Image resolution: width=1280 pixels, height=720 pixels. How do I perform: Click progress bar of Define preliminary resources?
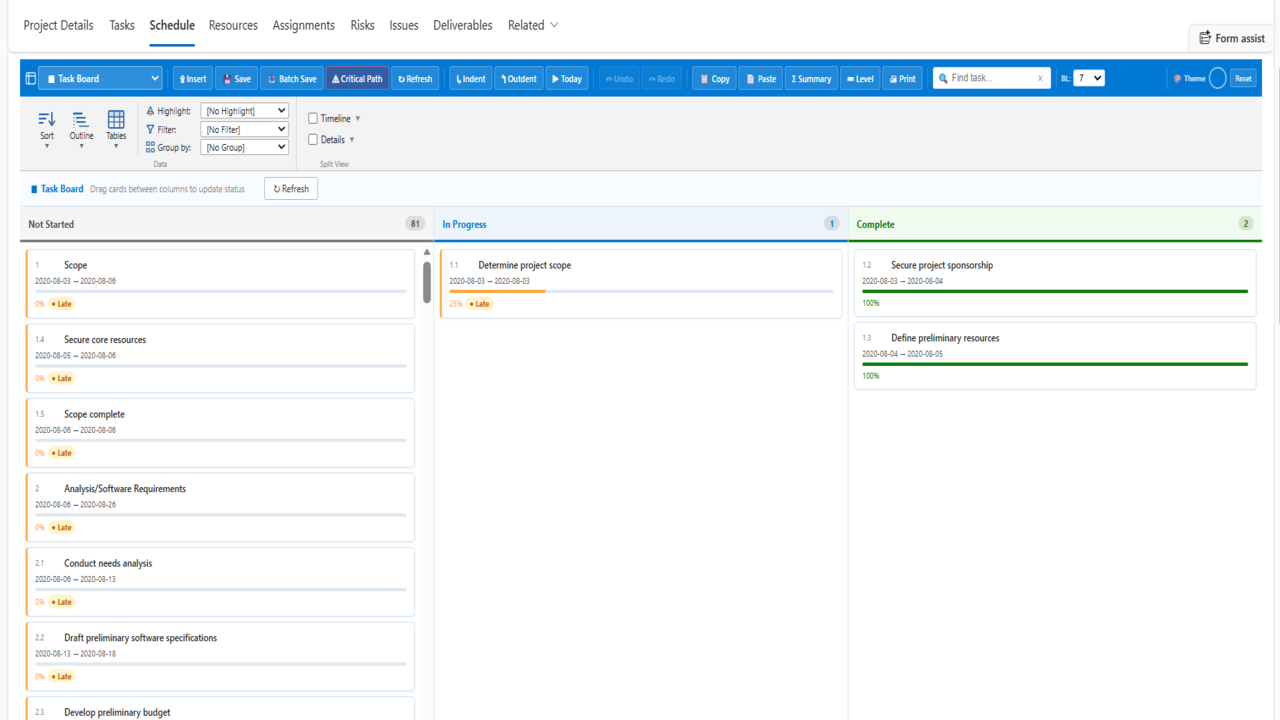coord(1055,364)
